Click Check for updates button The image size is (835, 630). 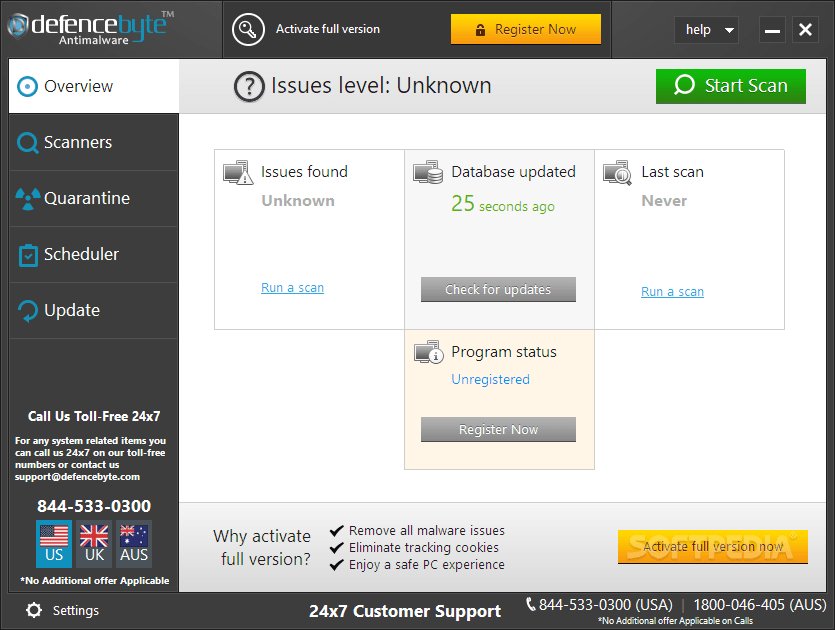tap(498, 289)
